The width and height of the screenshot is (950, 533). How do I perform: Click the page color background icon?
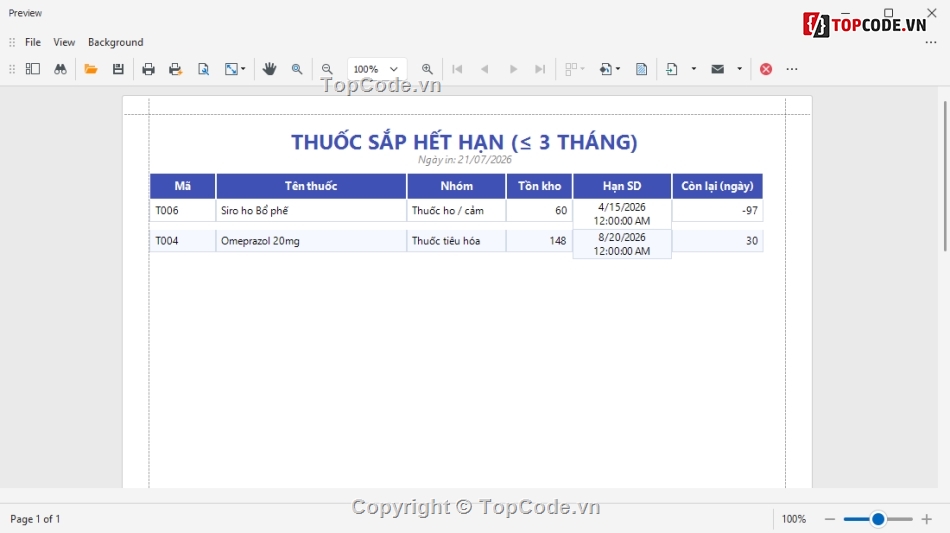click(x=605, y=69)
